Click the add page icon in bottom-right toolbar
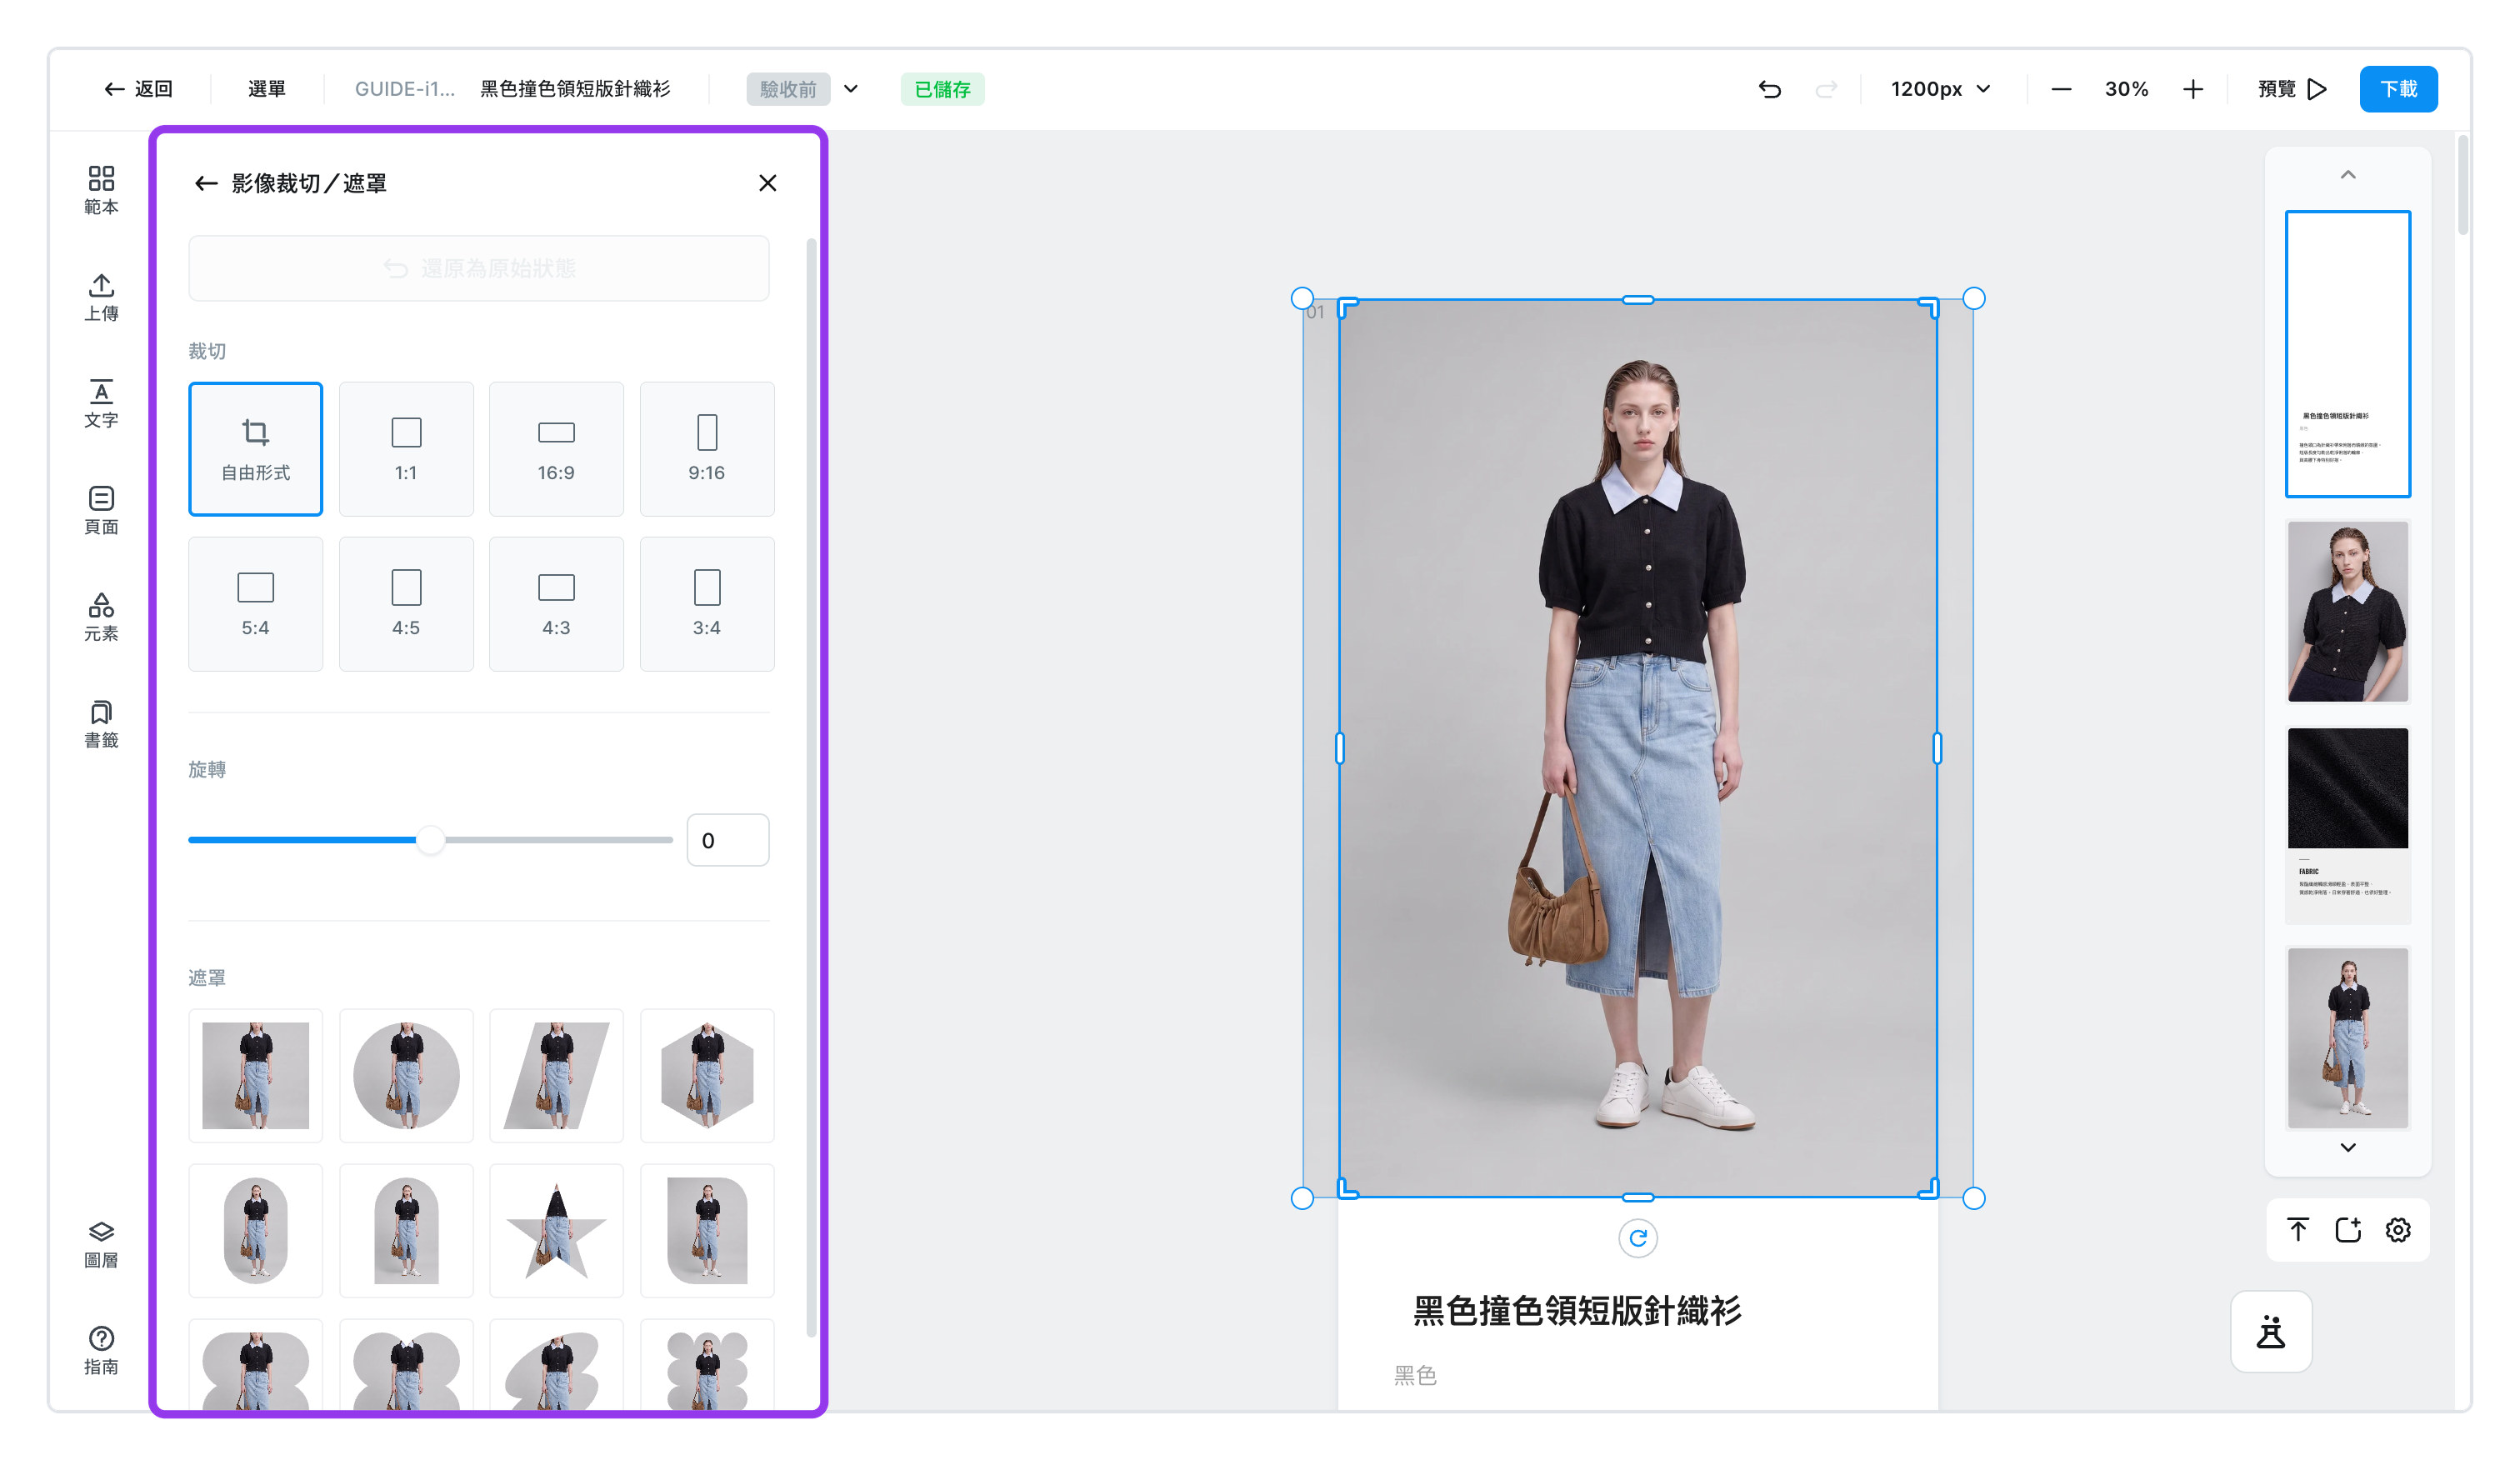The height and width of the screenshot is (1460, 2520). (x=2347, y=1229)
